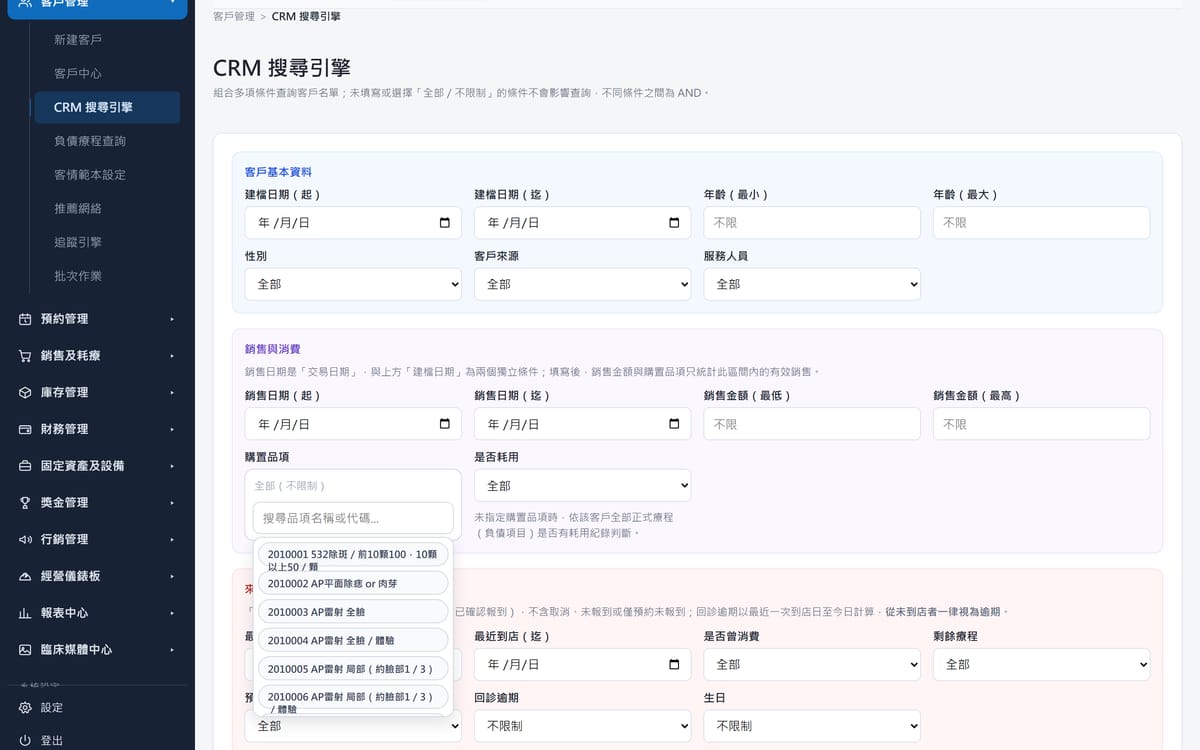Click the 庫存管理 box icon

(x=25, y=392)
